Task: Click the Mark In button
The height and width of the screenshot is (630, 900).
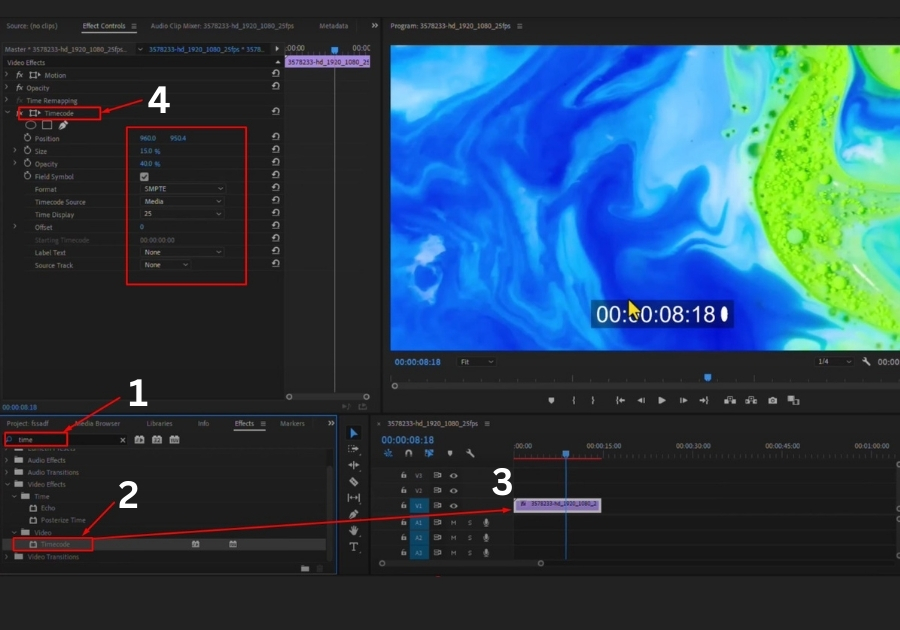Action: 573,400
